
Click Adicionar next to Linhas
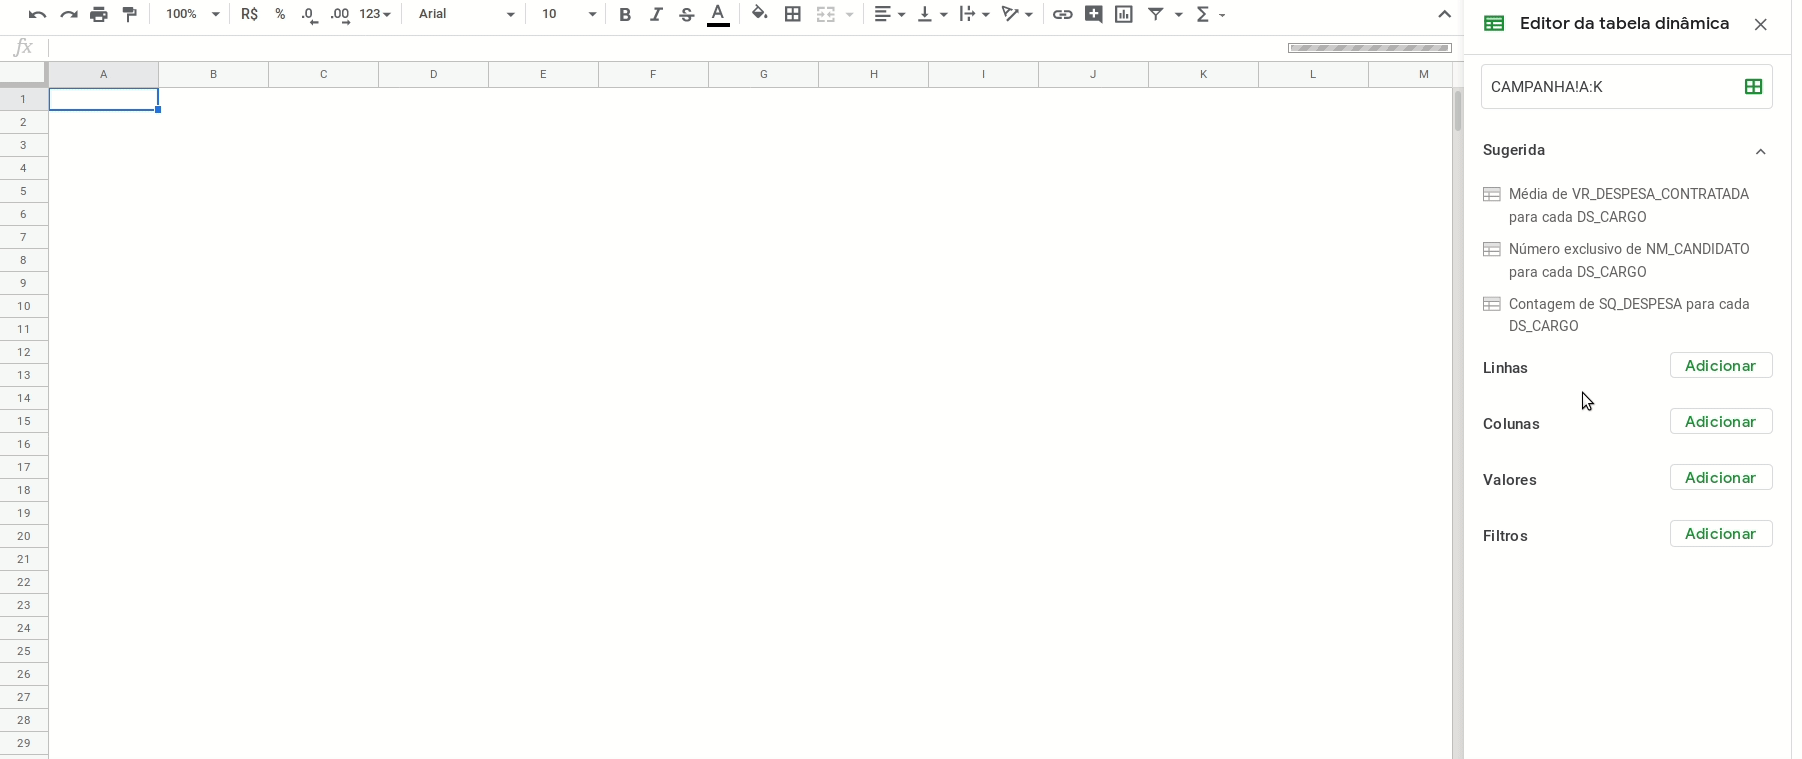point(1720,366)
